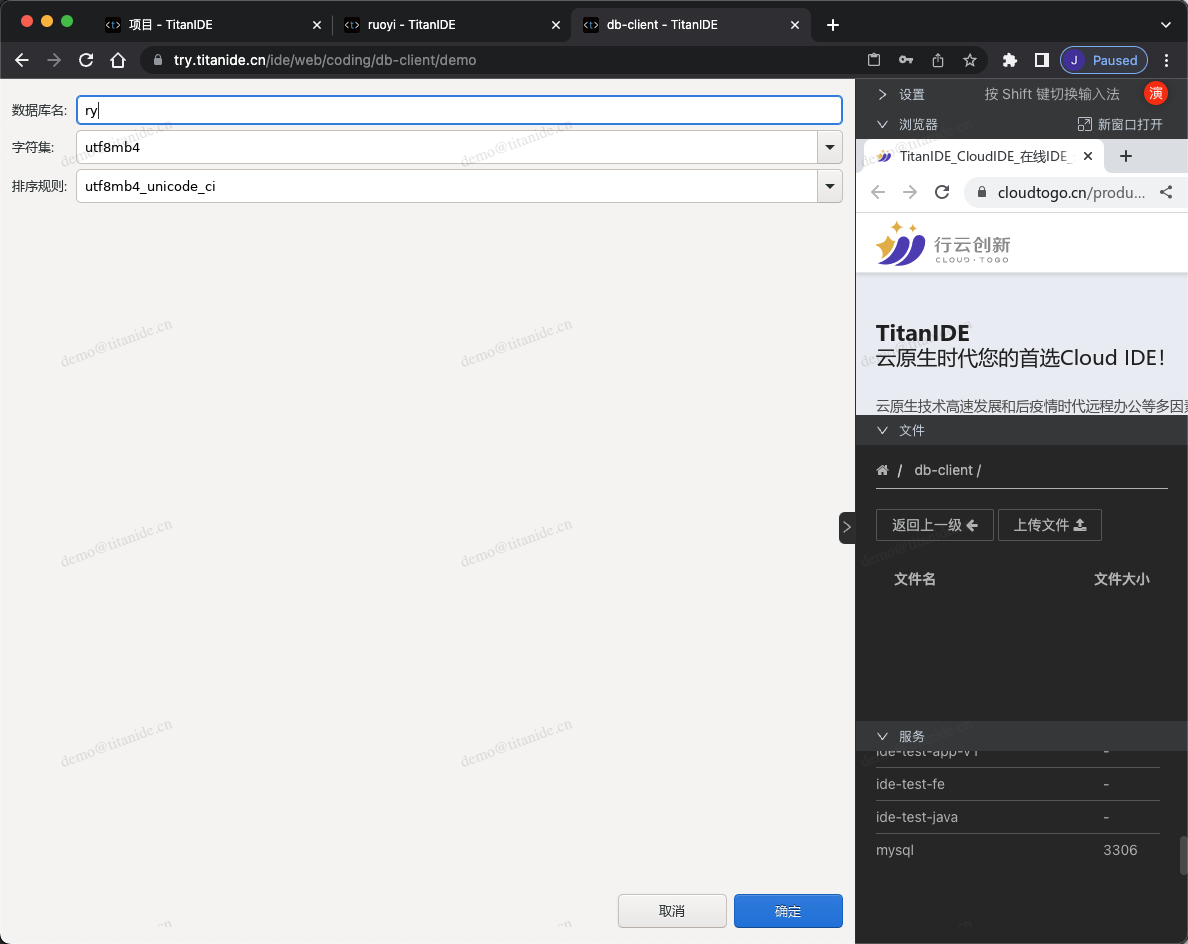Image resolution: width=1188 pixels, height=944 pixels.
Task: Click the share icon in address bar
Action: pos(937,60)
